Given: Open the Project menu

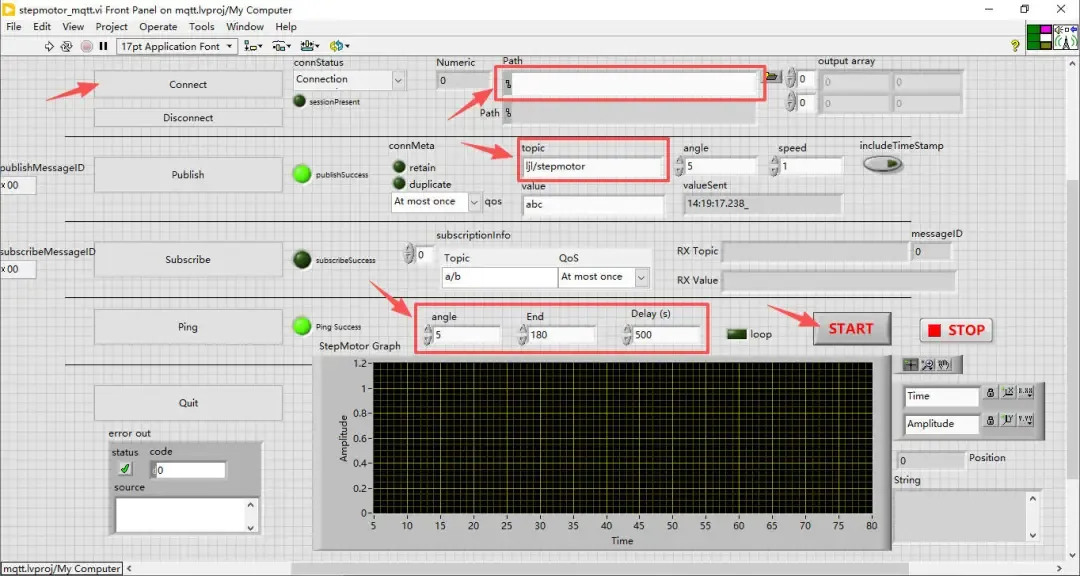Looking at the screenshot, I should pos(112,27).
